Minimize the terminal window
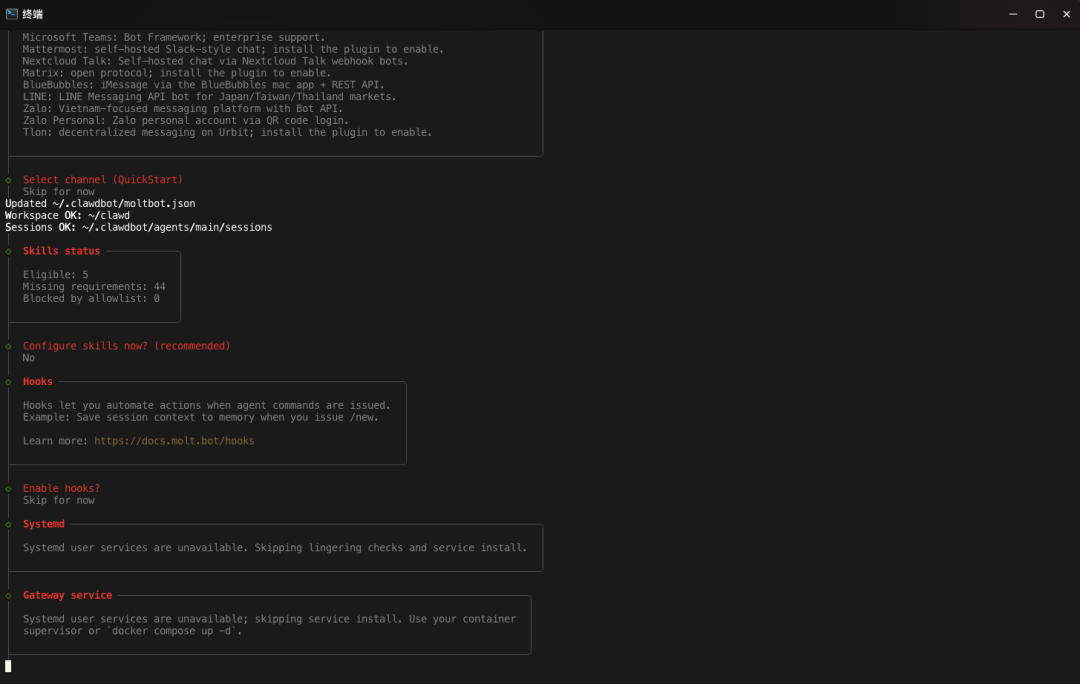 pyautogui.click(x=1013, y=14)
